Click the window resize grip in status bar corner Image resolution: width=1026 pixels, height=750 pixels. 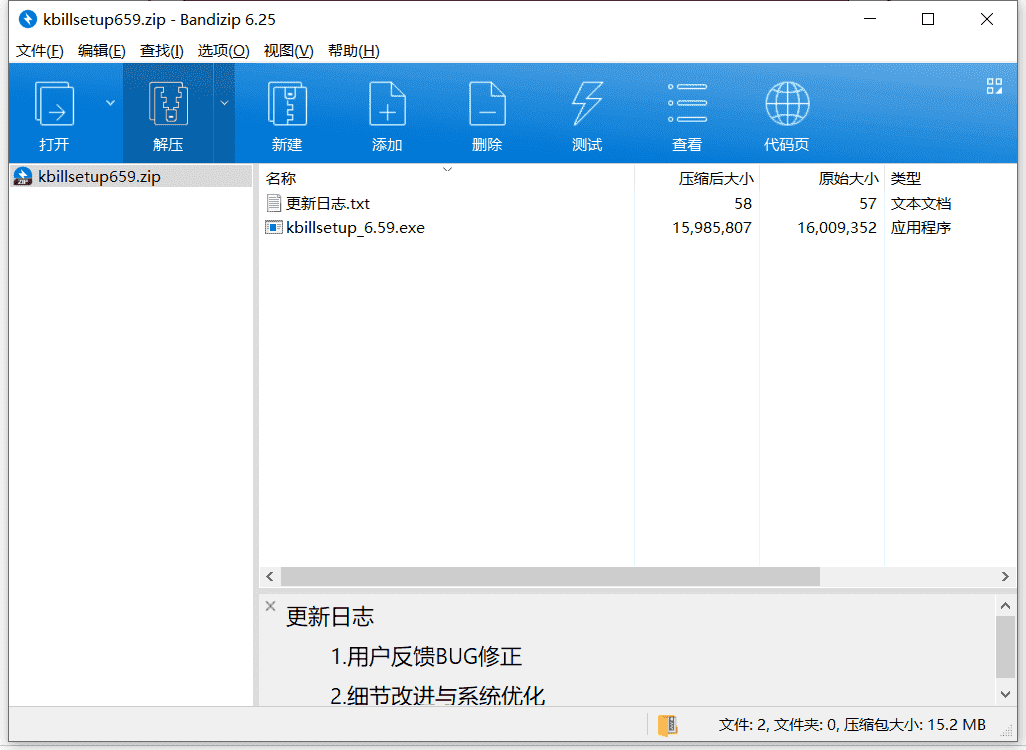click(x=1008, y=732)
